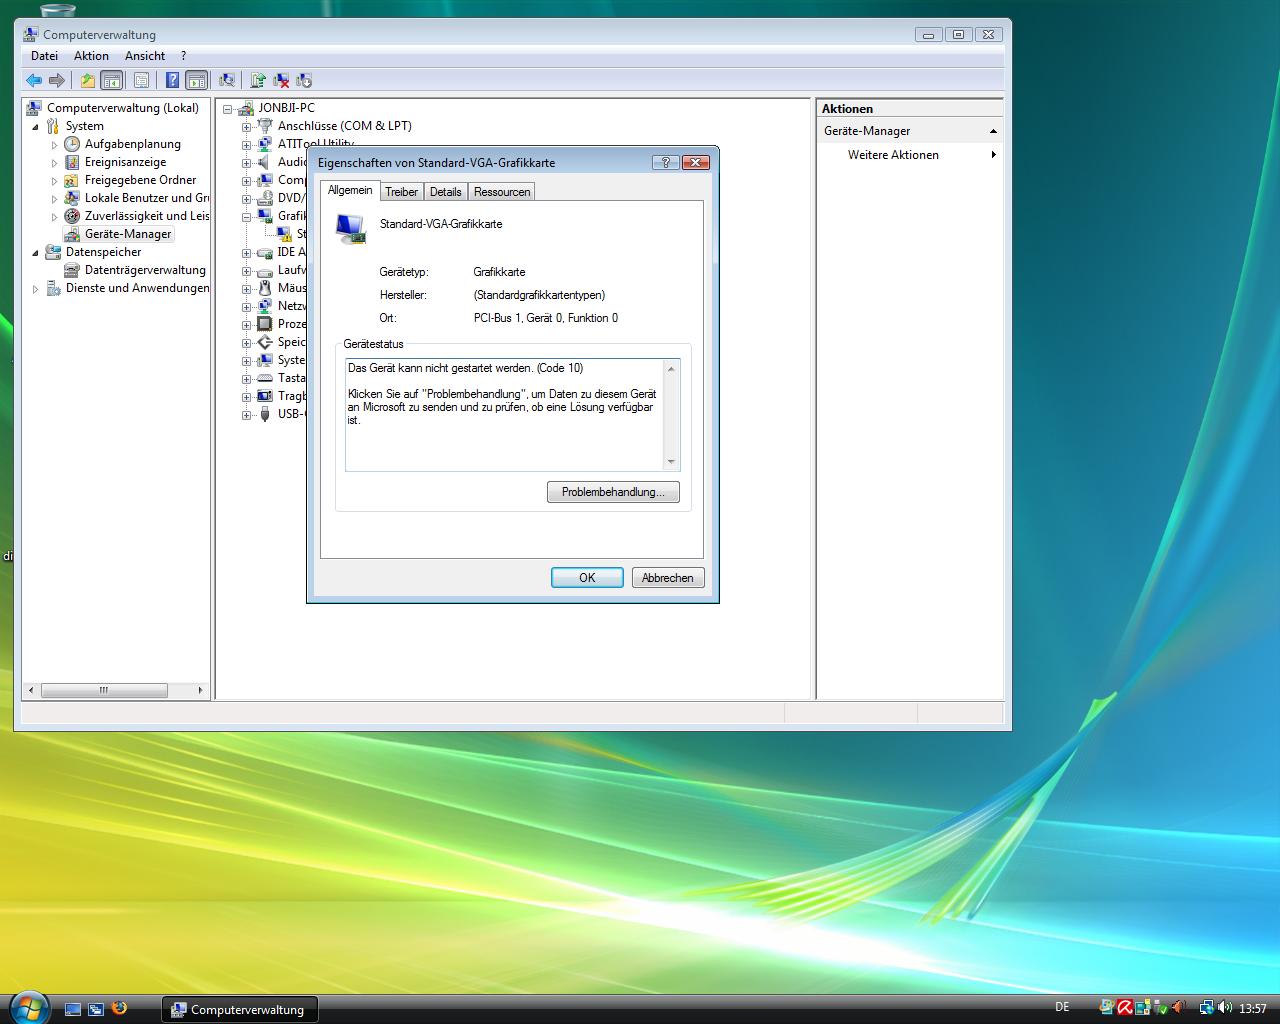The image size is (1280, 1024).
Task: Click Computerverwaltung taskbar button
Action: 240,1009
